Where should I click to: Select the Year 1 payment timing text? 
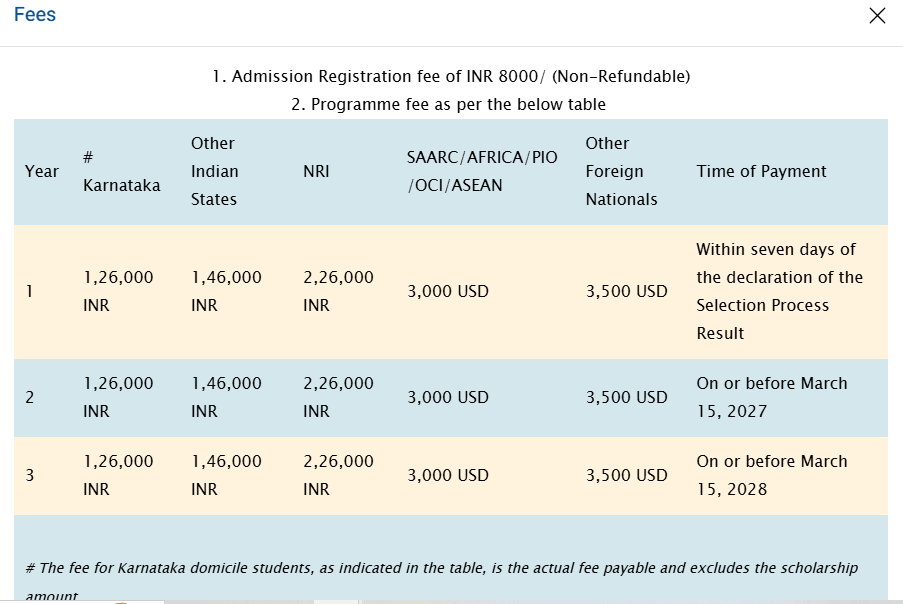point(779,291)
